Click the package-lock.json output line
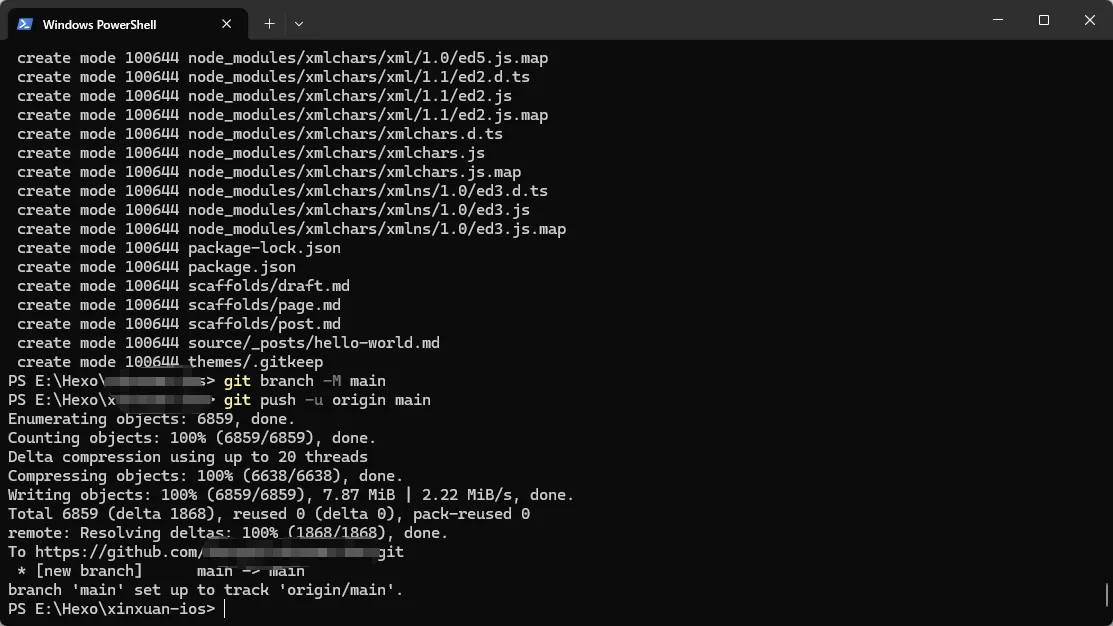 (264, 248)
